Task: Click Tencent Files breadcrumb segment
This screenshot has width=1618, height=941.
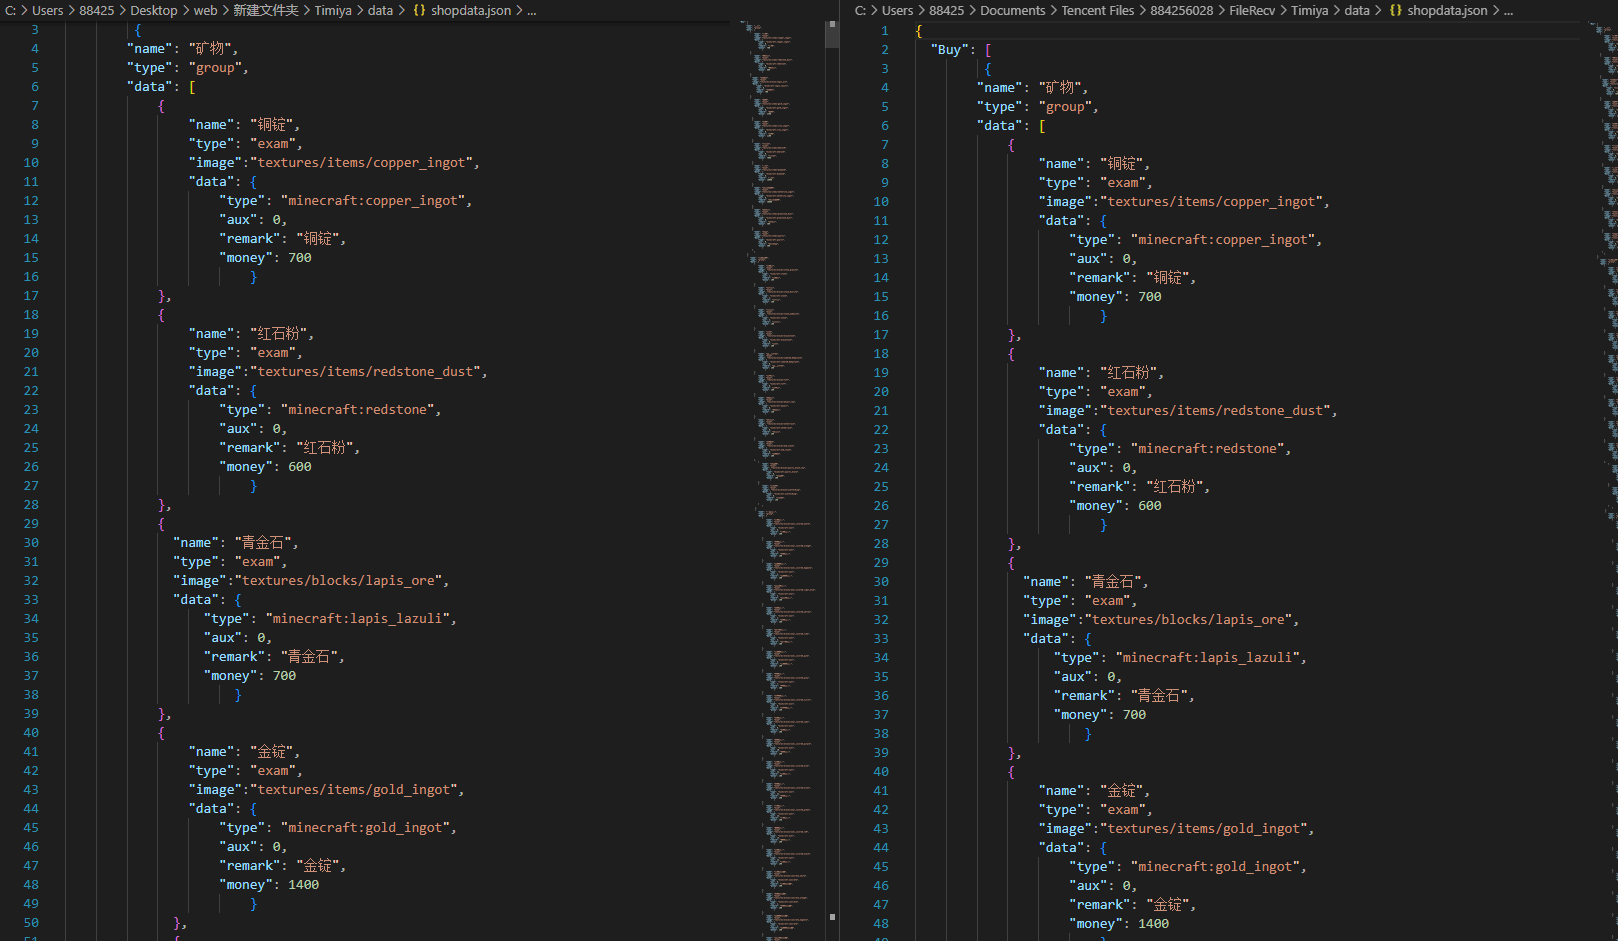Action: (1098, 10)
